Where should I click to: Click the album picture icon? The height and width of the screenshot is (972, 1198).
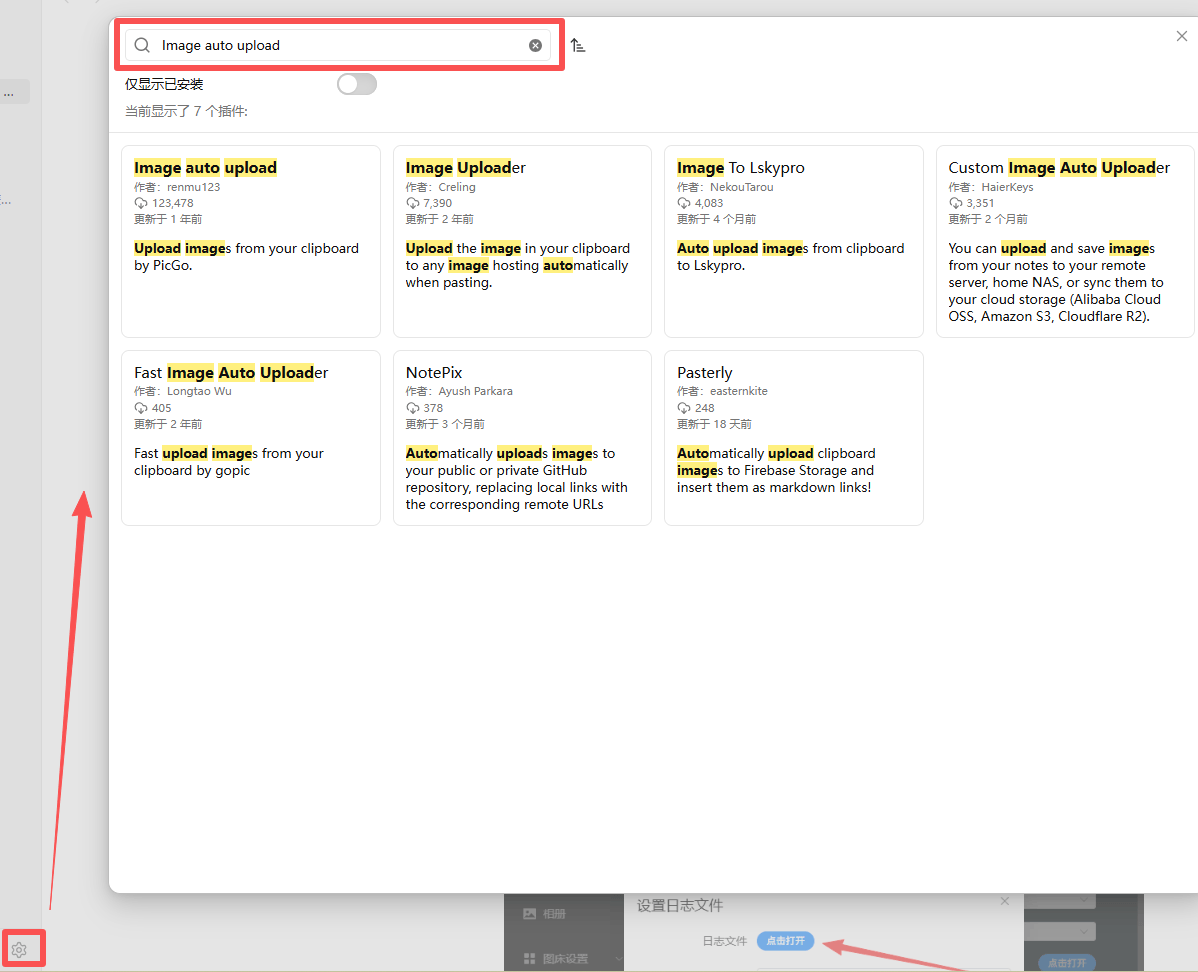click(529, 914)
